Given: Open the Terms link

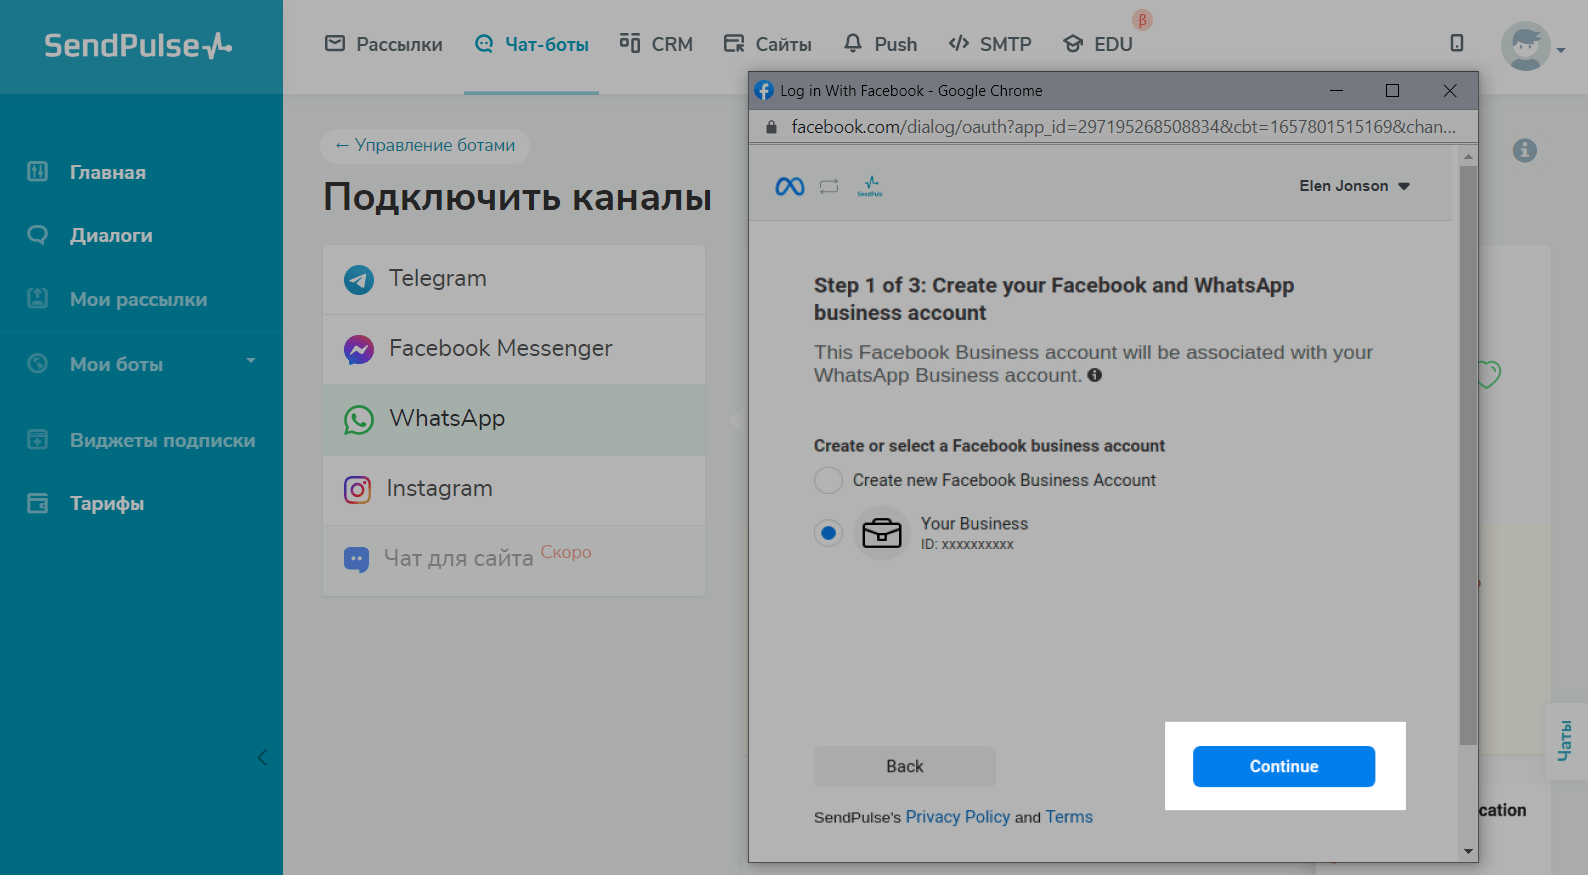Looking at the screenshot, I should click(1069, 817).
